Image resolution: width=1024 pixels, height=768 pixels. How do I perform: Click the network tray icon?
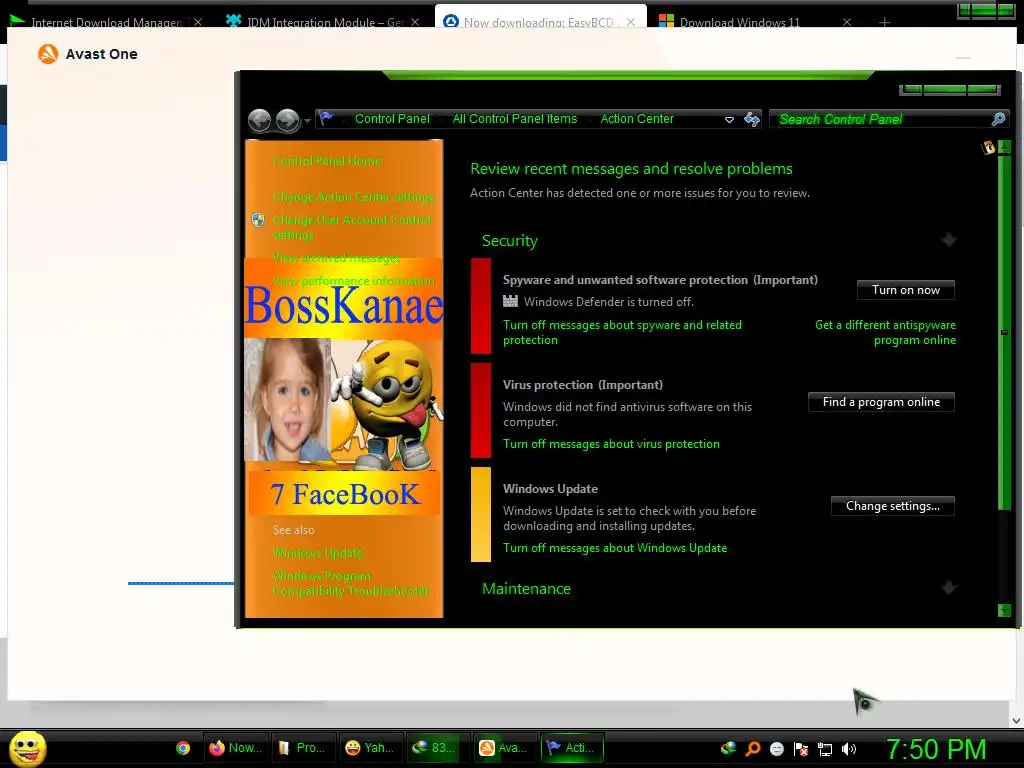tap(825, 749)
